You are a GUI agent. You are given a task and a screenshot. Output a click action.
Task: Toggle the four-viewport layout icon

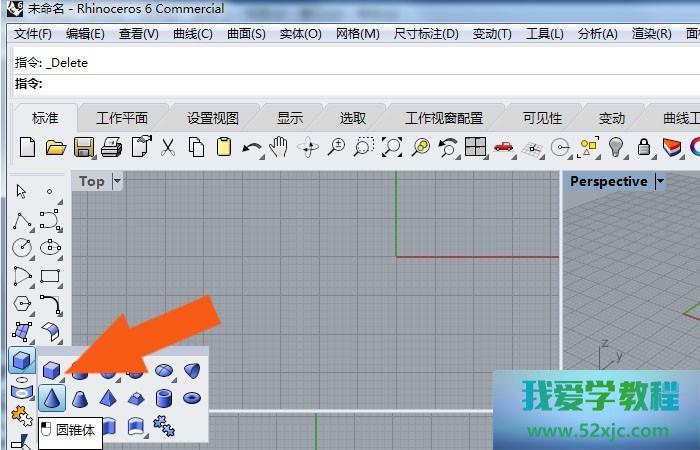[x=475, y=147]
